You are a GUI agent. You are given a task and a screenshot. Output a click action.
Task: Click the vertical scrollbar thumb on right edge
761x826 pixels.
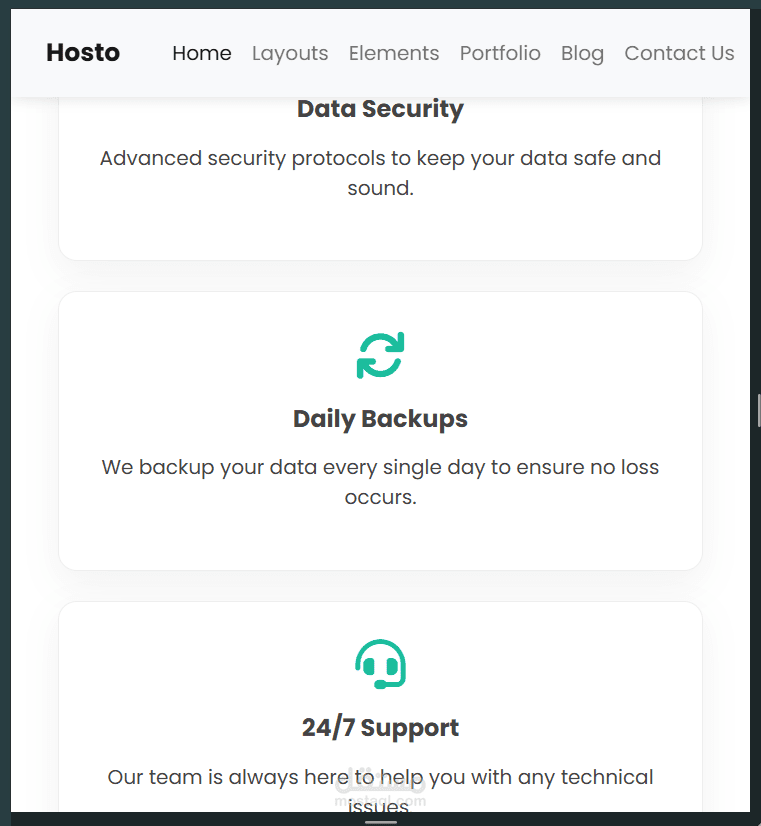[759, 410]
